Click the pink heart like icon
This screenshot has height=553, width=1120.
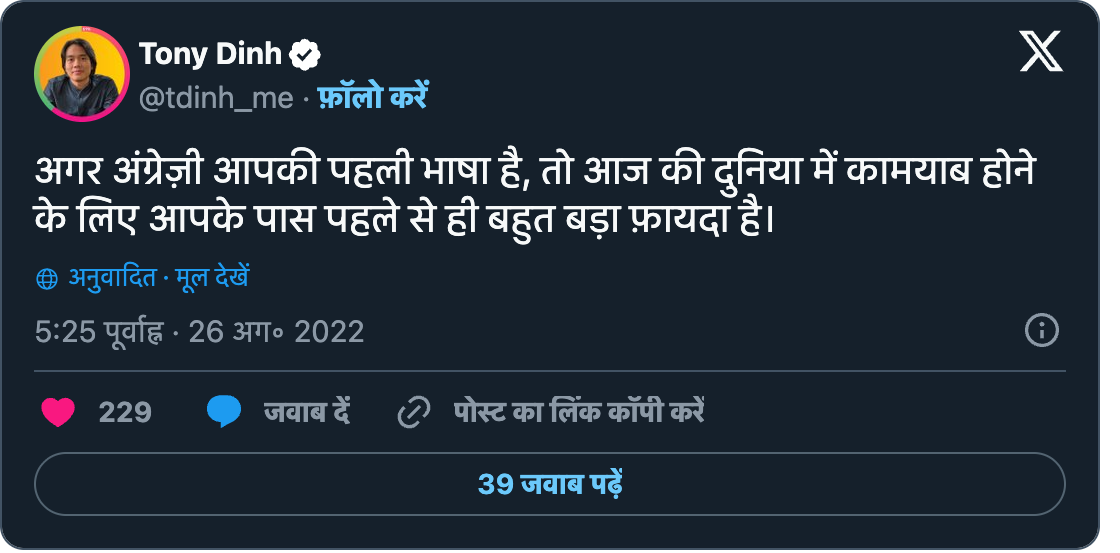tap(59, 412)
